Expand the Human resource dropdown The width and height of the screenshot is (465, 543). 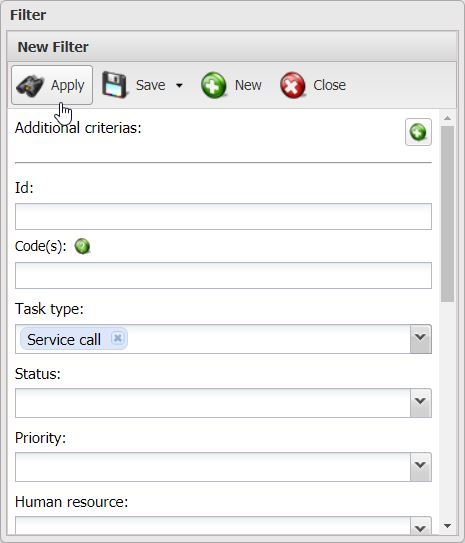point(420,526)
